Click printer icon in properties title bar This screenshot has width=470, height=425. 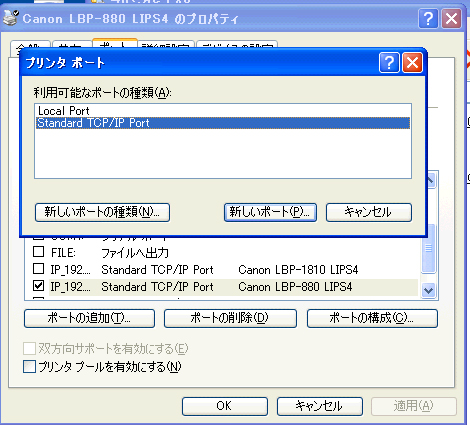coord(11,18)
